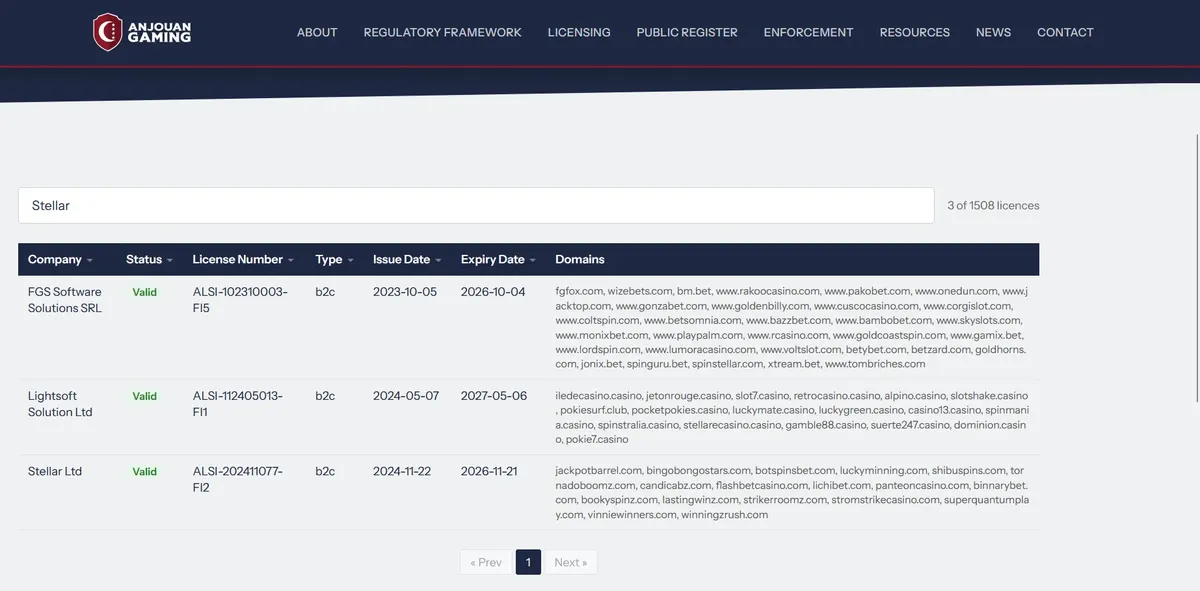Click issue date 2024-11-22
The height and width of the screenshot is (591, 1200).
402,471
